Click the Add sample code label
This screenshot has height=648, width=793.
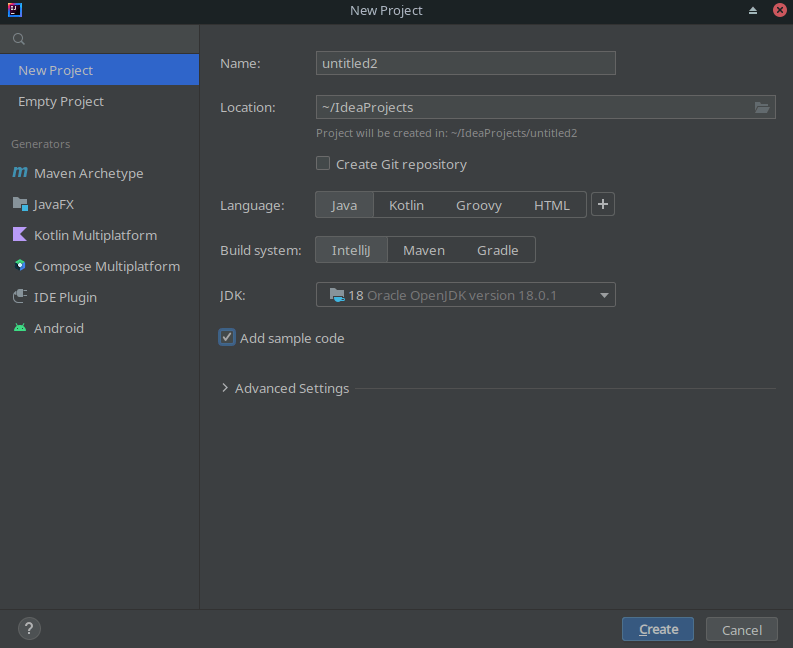[x=292, y=338]
